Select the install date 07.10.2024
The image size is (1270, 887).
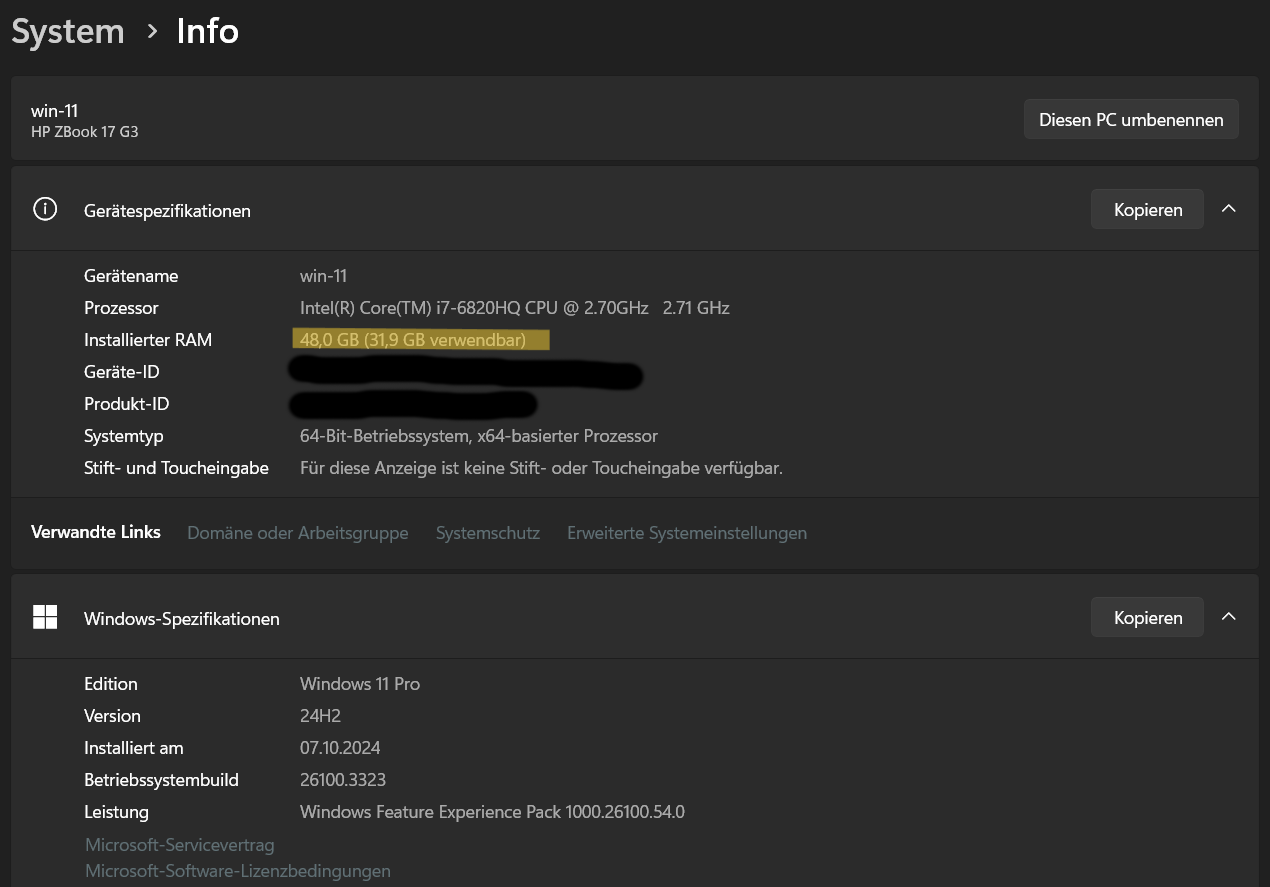pyautogui.click(x=340, y=747)
